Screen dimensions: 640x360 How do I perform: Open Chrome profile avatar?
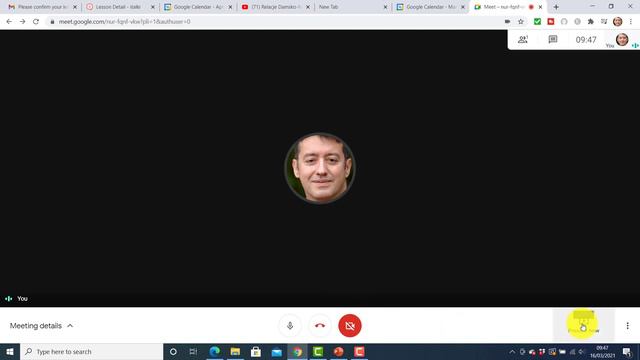(618, 22)
